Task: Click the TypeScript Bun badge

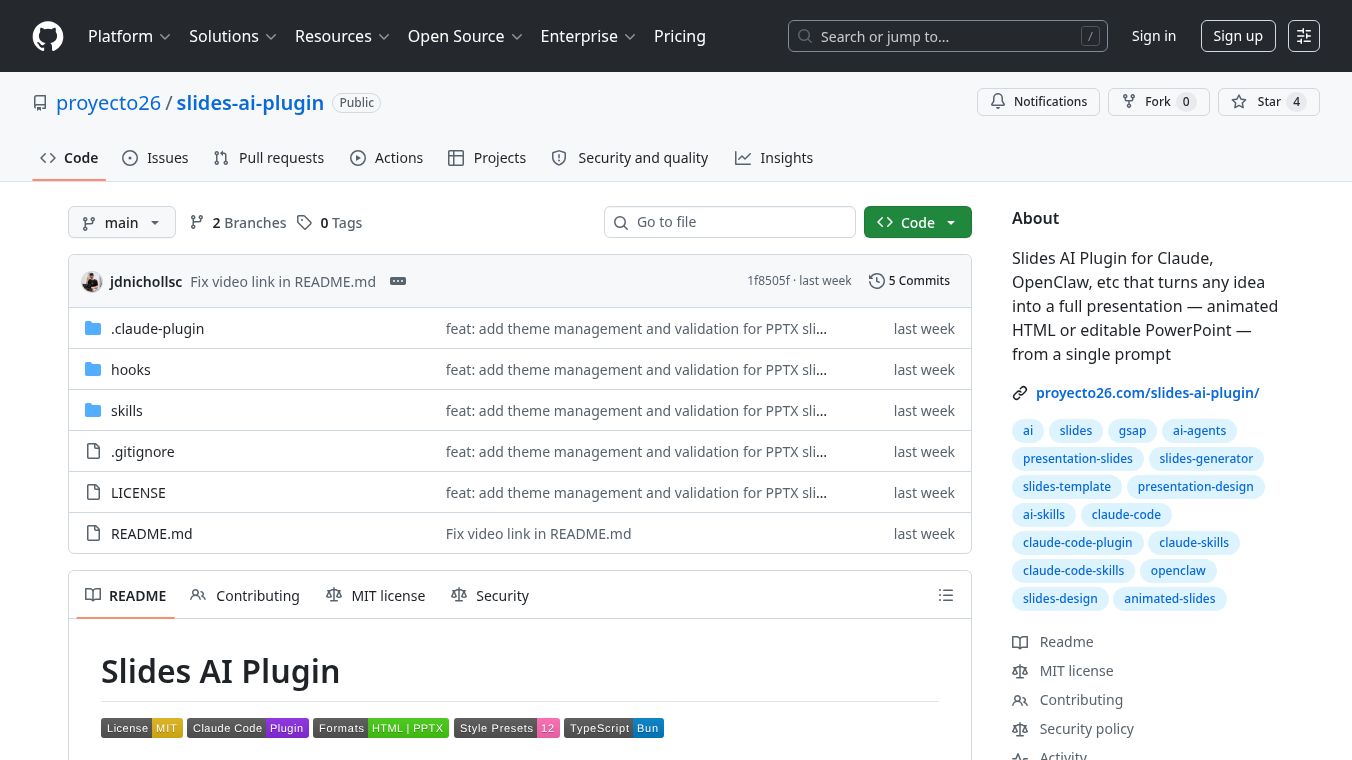Action: click(x=614, y=728)
